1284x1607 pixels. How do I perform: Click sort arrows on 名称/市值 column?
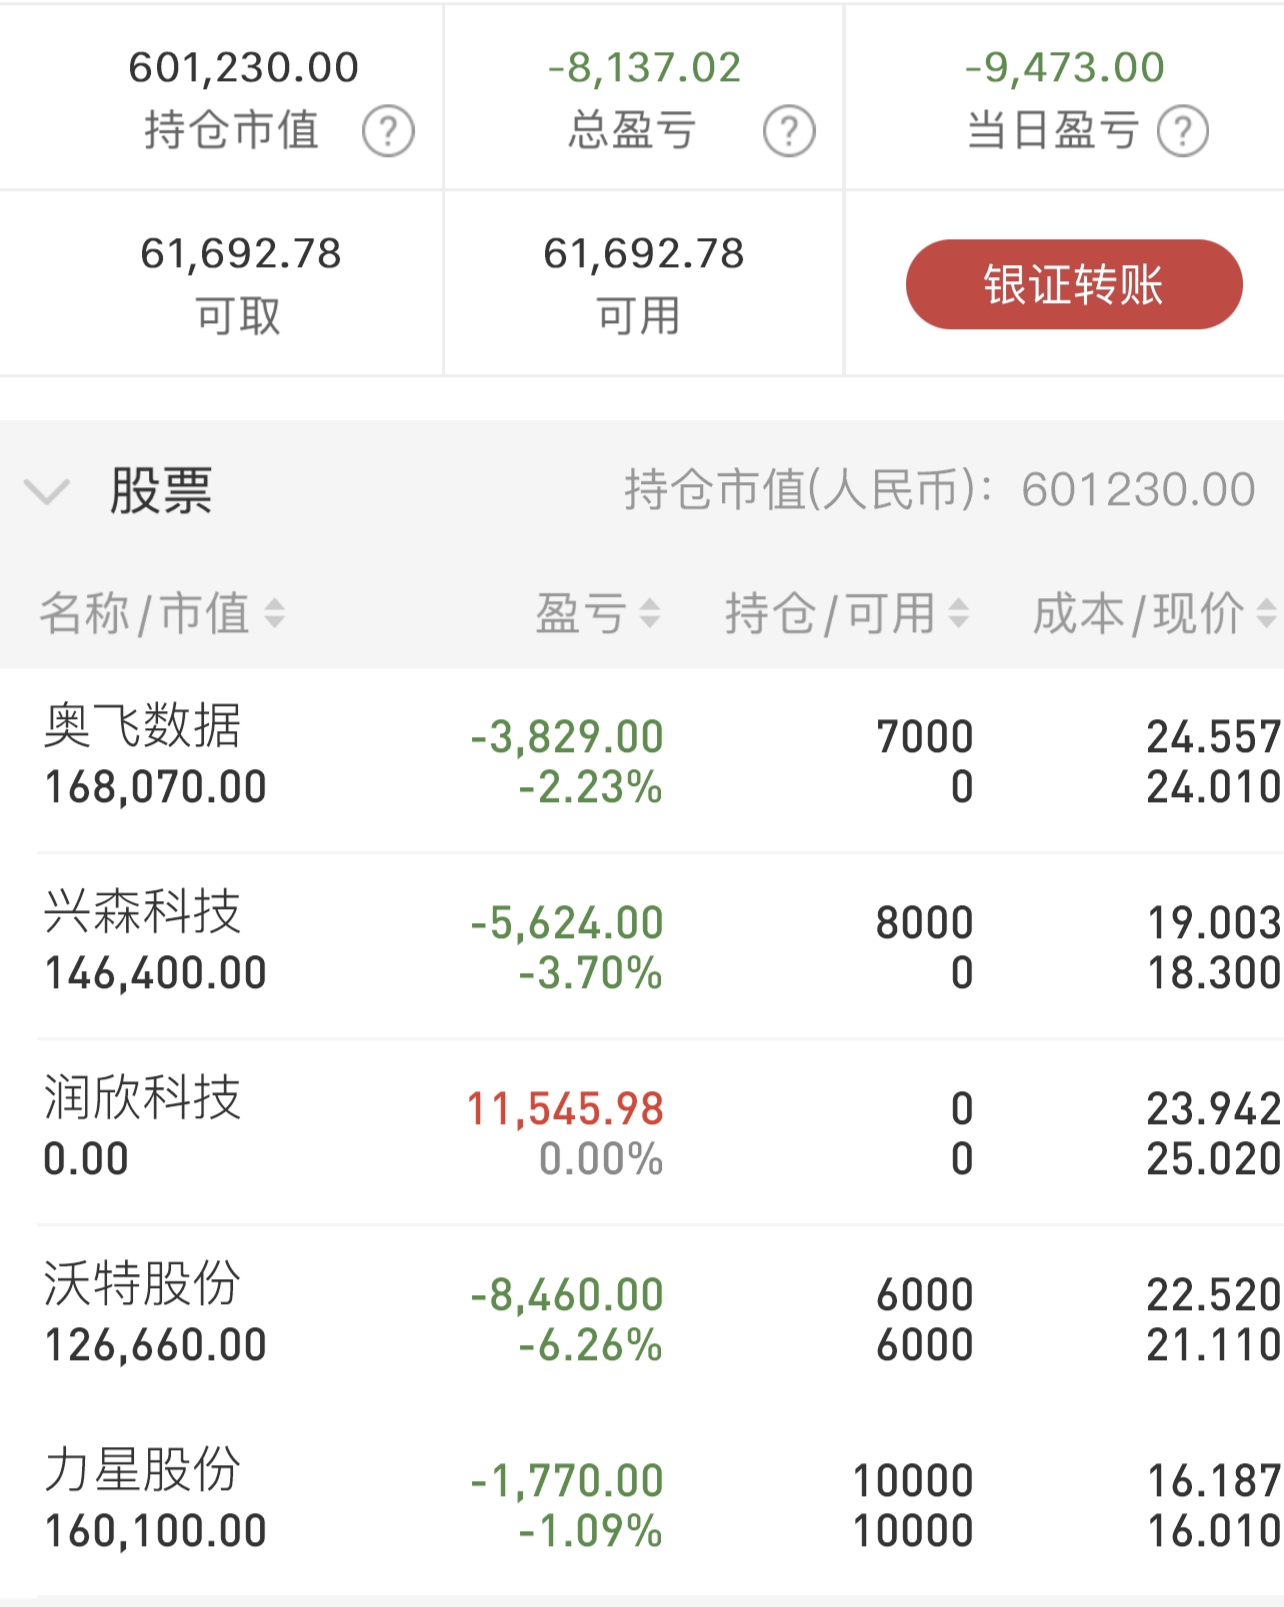[274, 613]
